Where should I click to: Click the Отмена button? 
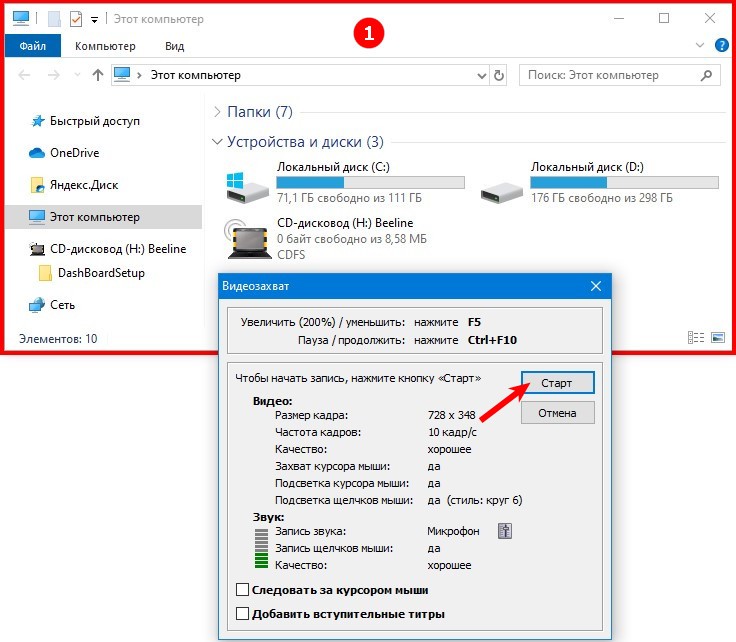[557, 413]
